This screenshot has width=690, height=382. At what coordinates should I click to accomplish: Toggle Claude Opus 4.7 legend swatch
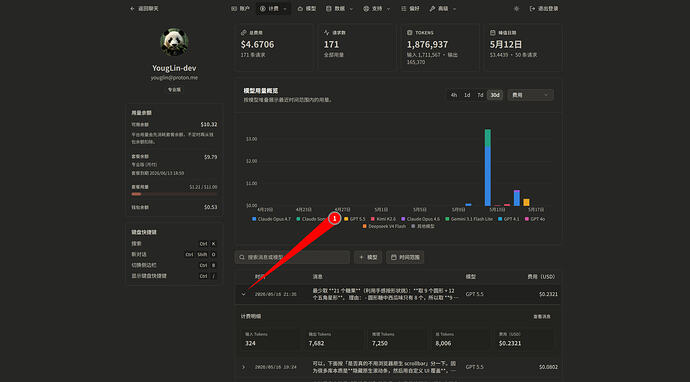[x=254, y=219]
